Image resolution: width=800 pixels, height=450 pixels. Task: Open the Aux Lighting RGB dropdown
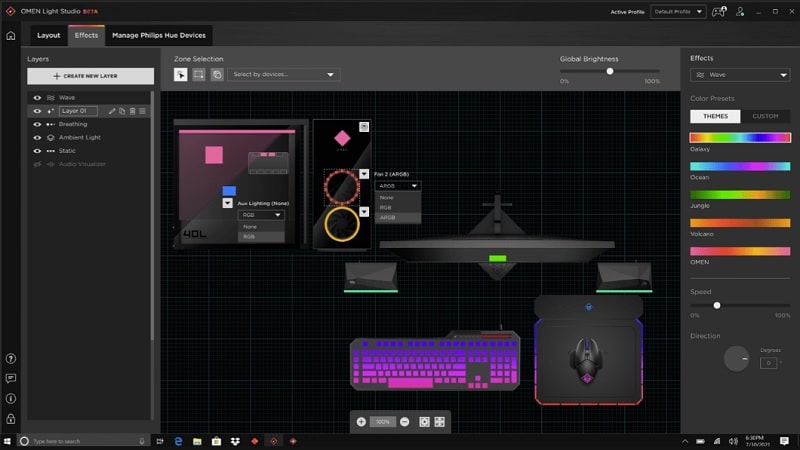261,215
